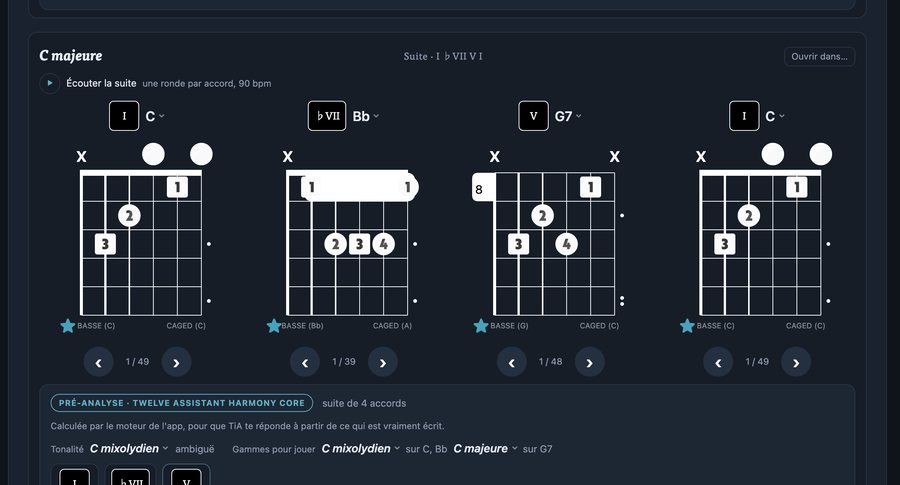Show previous voicing for G7 chord (1/48)
This screenshot has width=900, height=485.
[511, 362]
